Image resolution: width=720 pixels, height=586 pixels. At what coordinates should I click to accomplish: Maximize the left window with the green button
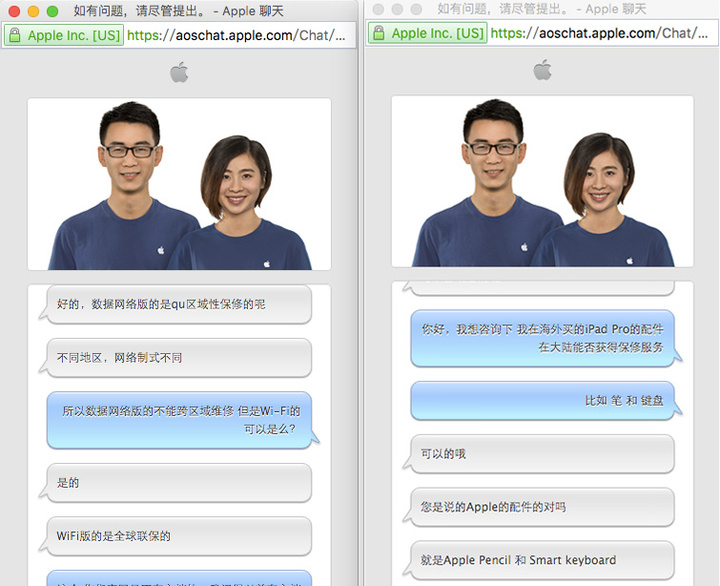tap(52, 11)
